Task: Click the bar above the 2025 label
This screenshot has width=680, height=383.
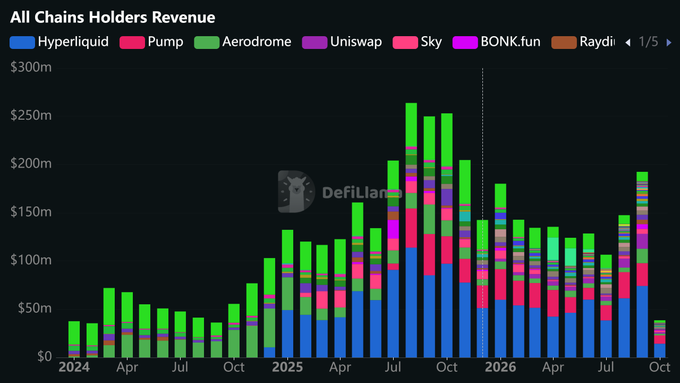Action: point(288,294)
